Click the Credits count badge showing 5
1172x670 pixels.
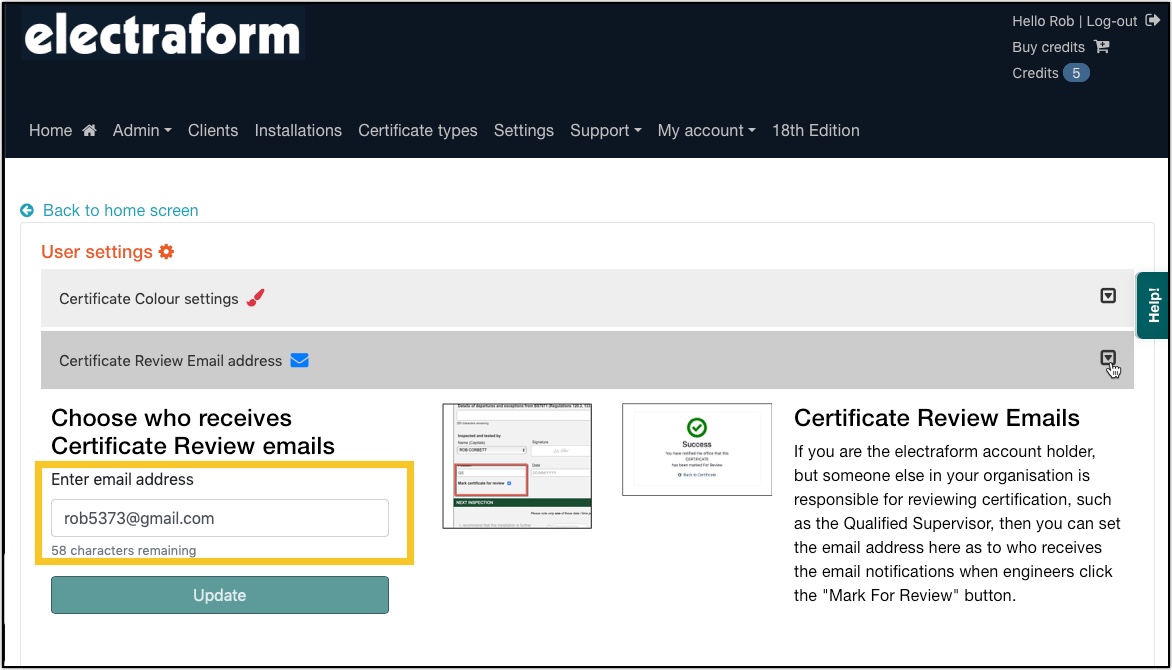point(1076,73)
